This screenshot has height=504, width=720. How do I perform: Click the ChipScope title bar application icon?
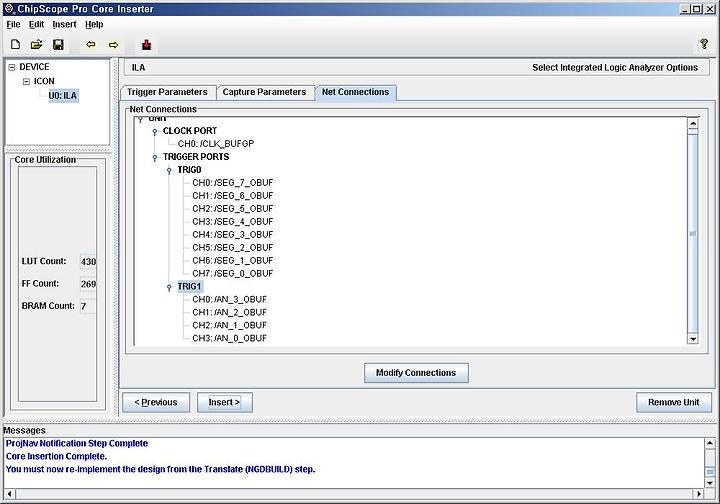(x=9, y=9)
